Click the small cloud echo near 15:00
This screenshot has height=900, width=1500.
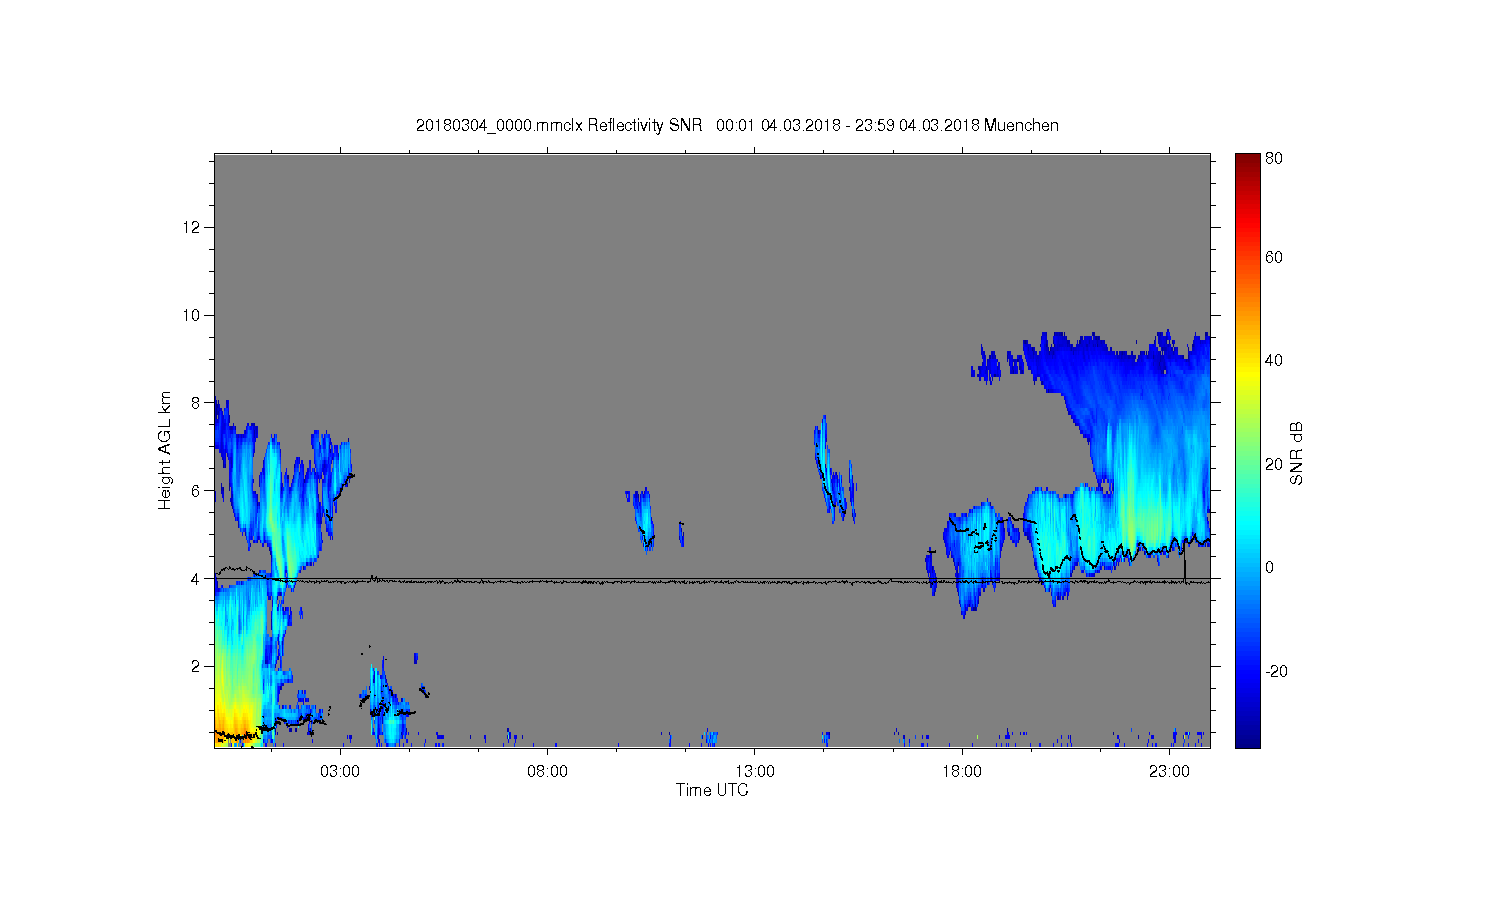[x=835, y=470]
